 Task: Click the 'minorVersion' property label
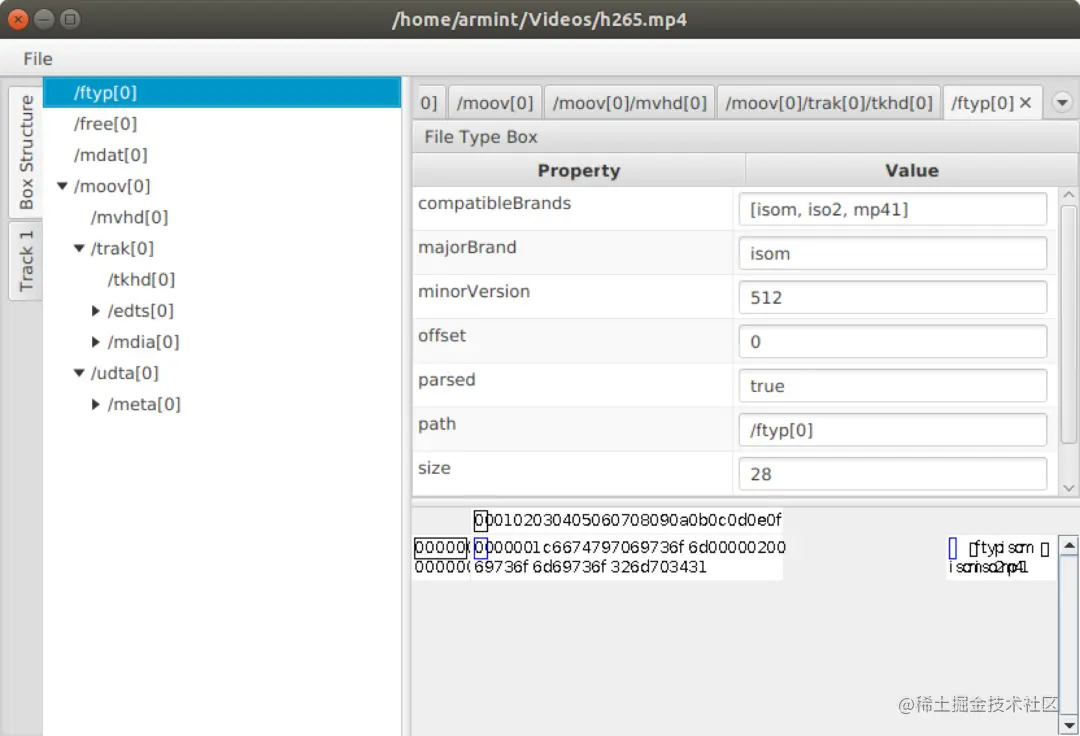tap(474, 291)
